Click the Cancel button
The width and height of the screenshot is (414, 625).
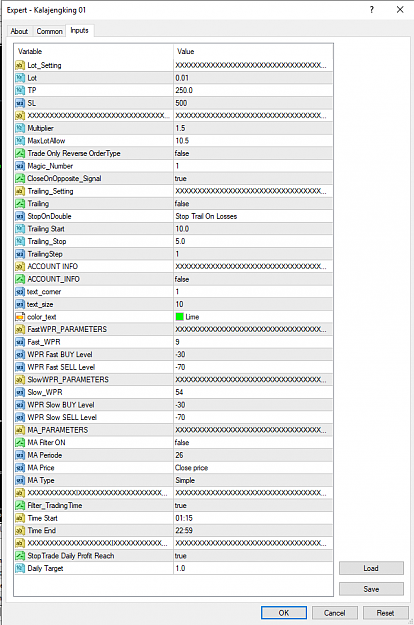[x=335, y=613]
